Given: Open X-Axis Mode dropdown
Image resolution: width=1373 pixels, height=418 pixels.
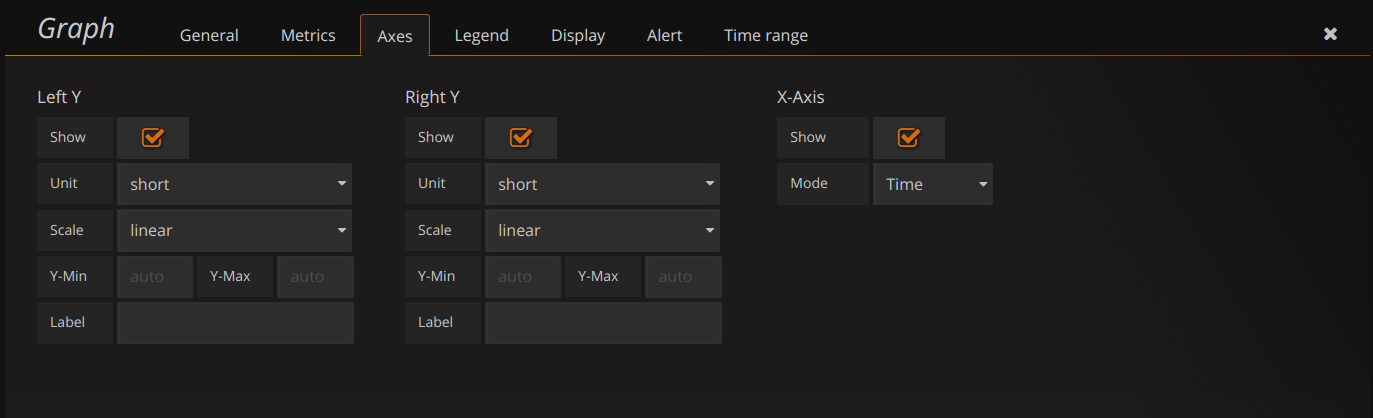Looking at the screenshot, I should [933, 184].
